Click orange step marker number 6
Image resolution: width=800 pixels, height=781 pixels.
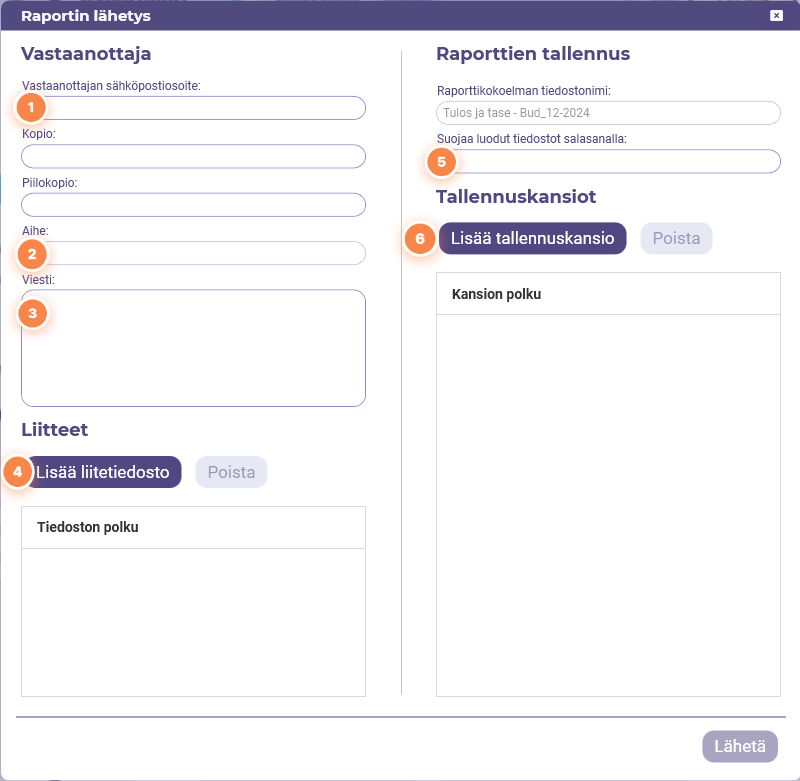pos(420,238)
